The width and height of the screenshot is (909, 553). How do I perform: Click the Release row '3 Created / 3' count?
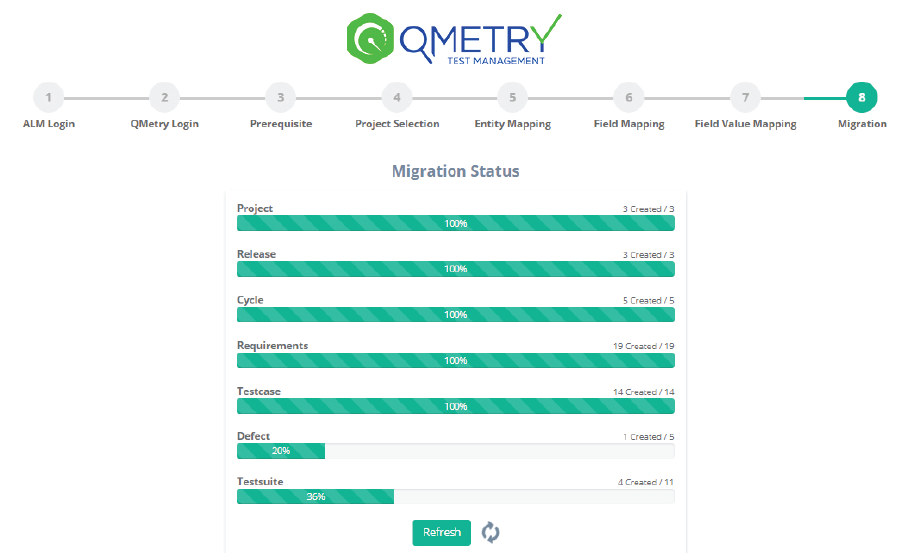[648, 255]
